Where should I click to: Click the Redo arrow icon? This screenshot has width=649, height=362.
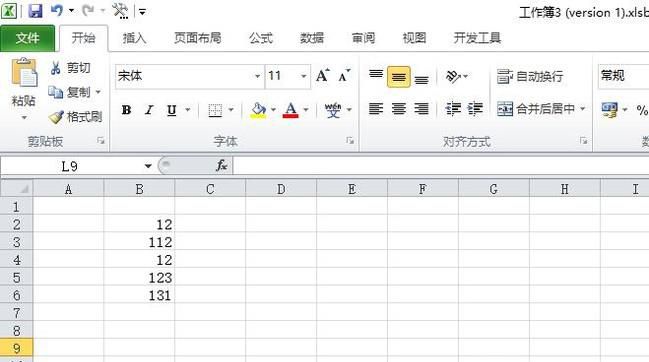click(x=88, y=11)
